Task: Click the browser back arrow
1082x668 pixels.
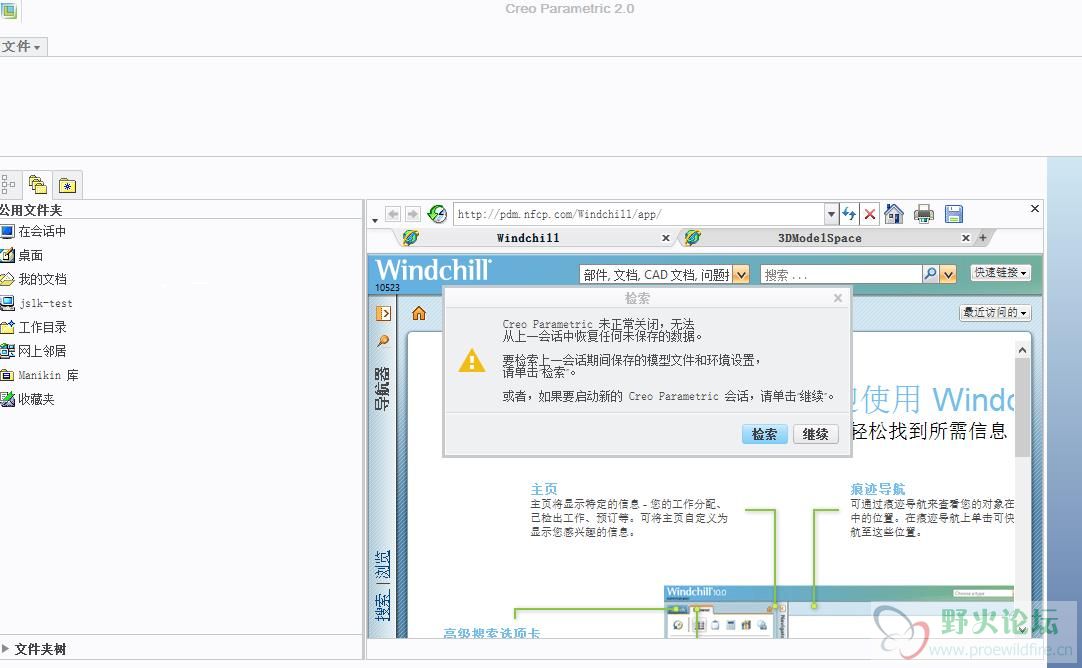Action: pos(393,215)
